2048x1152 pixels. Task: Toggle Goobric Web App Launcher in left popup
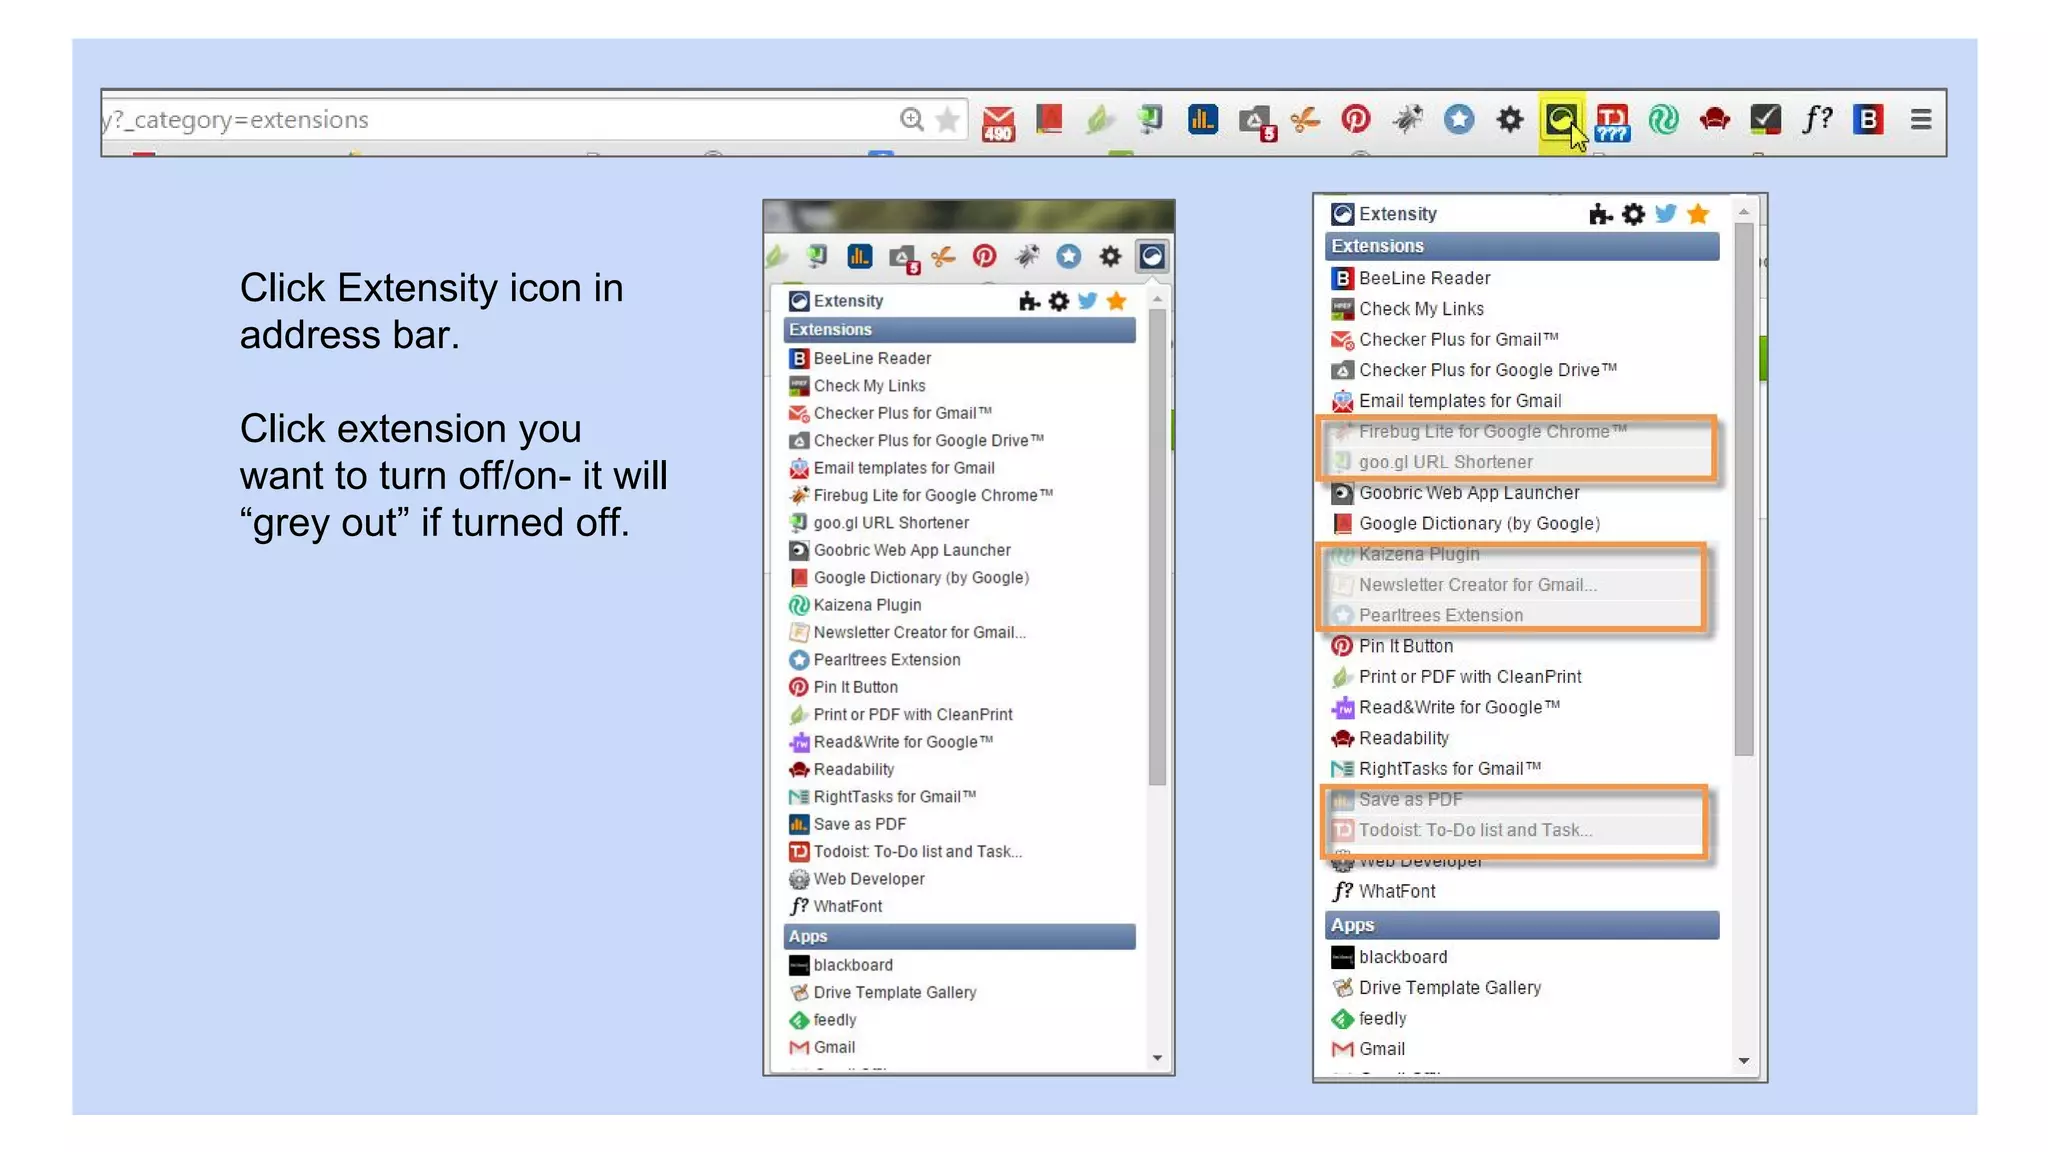pos(960,550)
